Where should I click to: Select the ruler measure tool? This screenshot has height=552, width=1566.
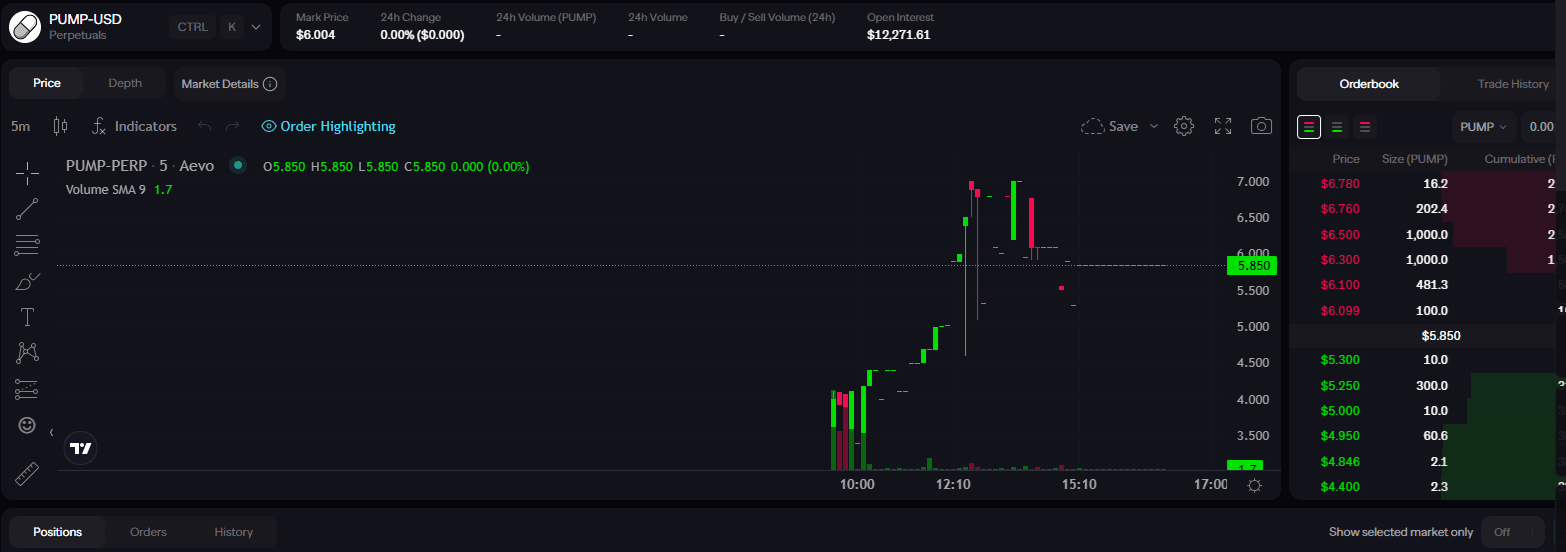coord(28,473)
